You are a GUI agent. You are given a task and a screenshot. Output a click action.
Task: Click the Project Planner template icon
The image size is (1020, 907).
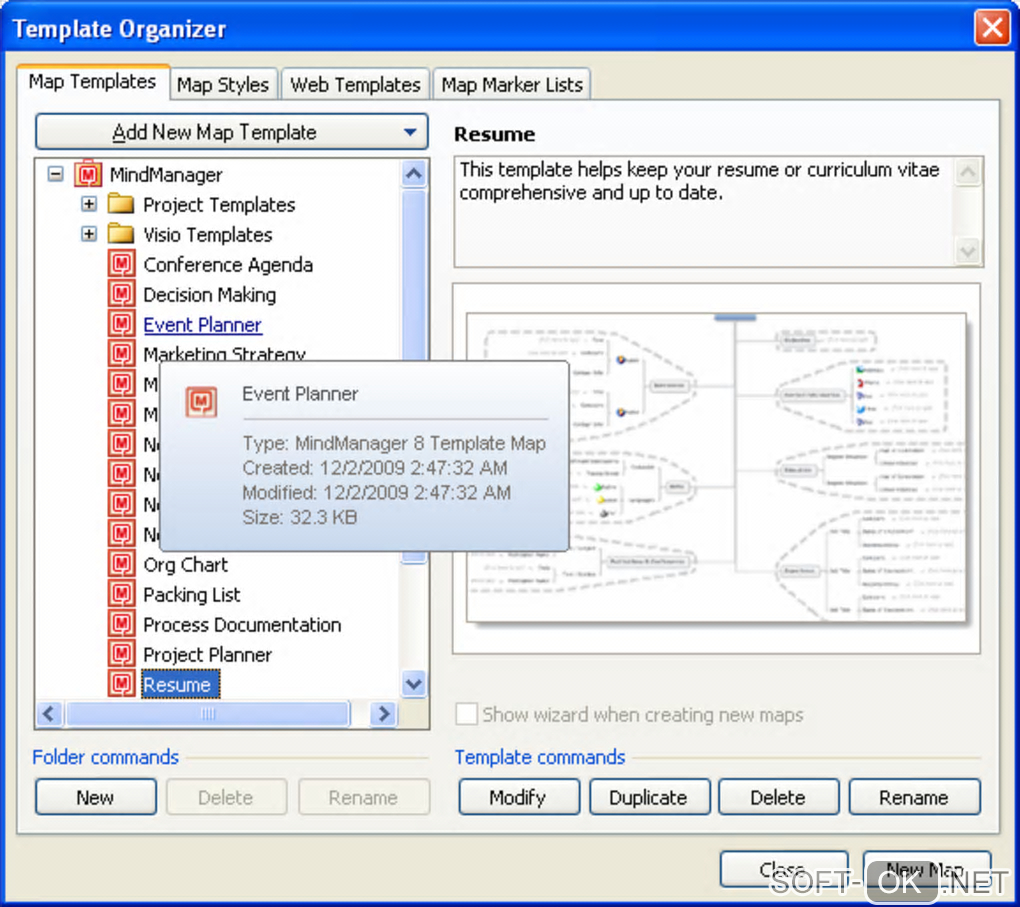point(122,654)
